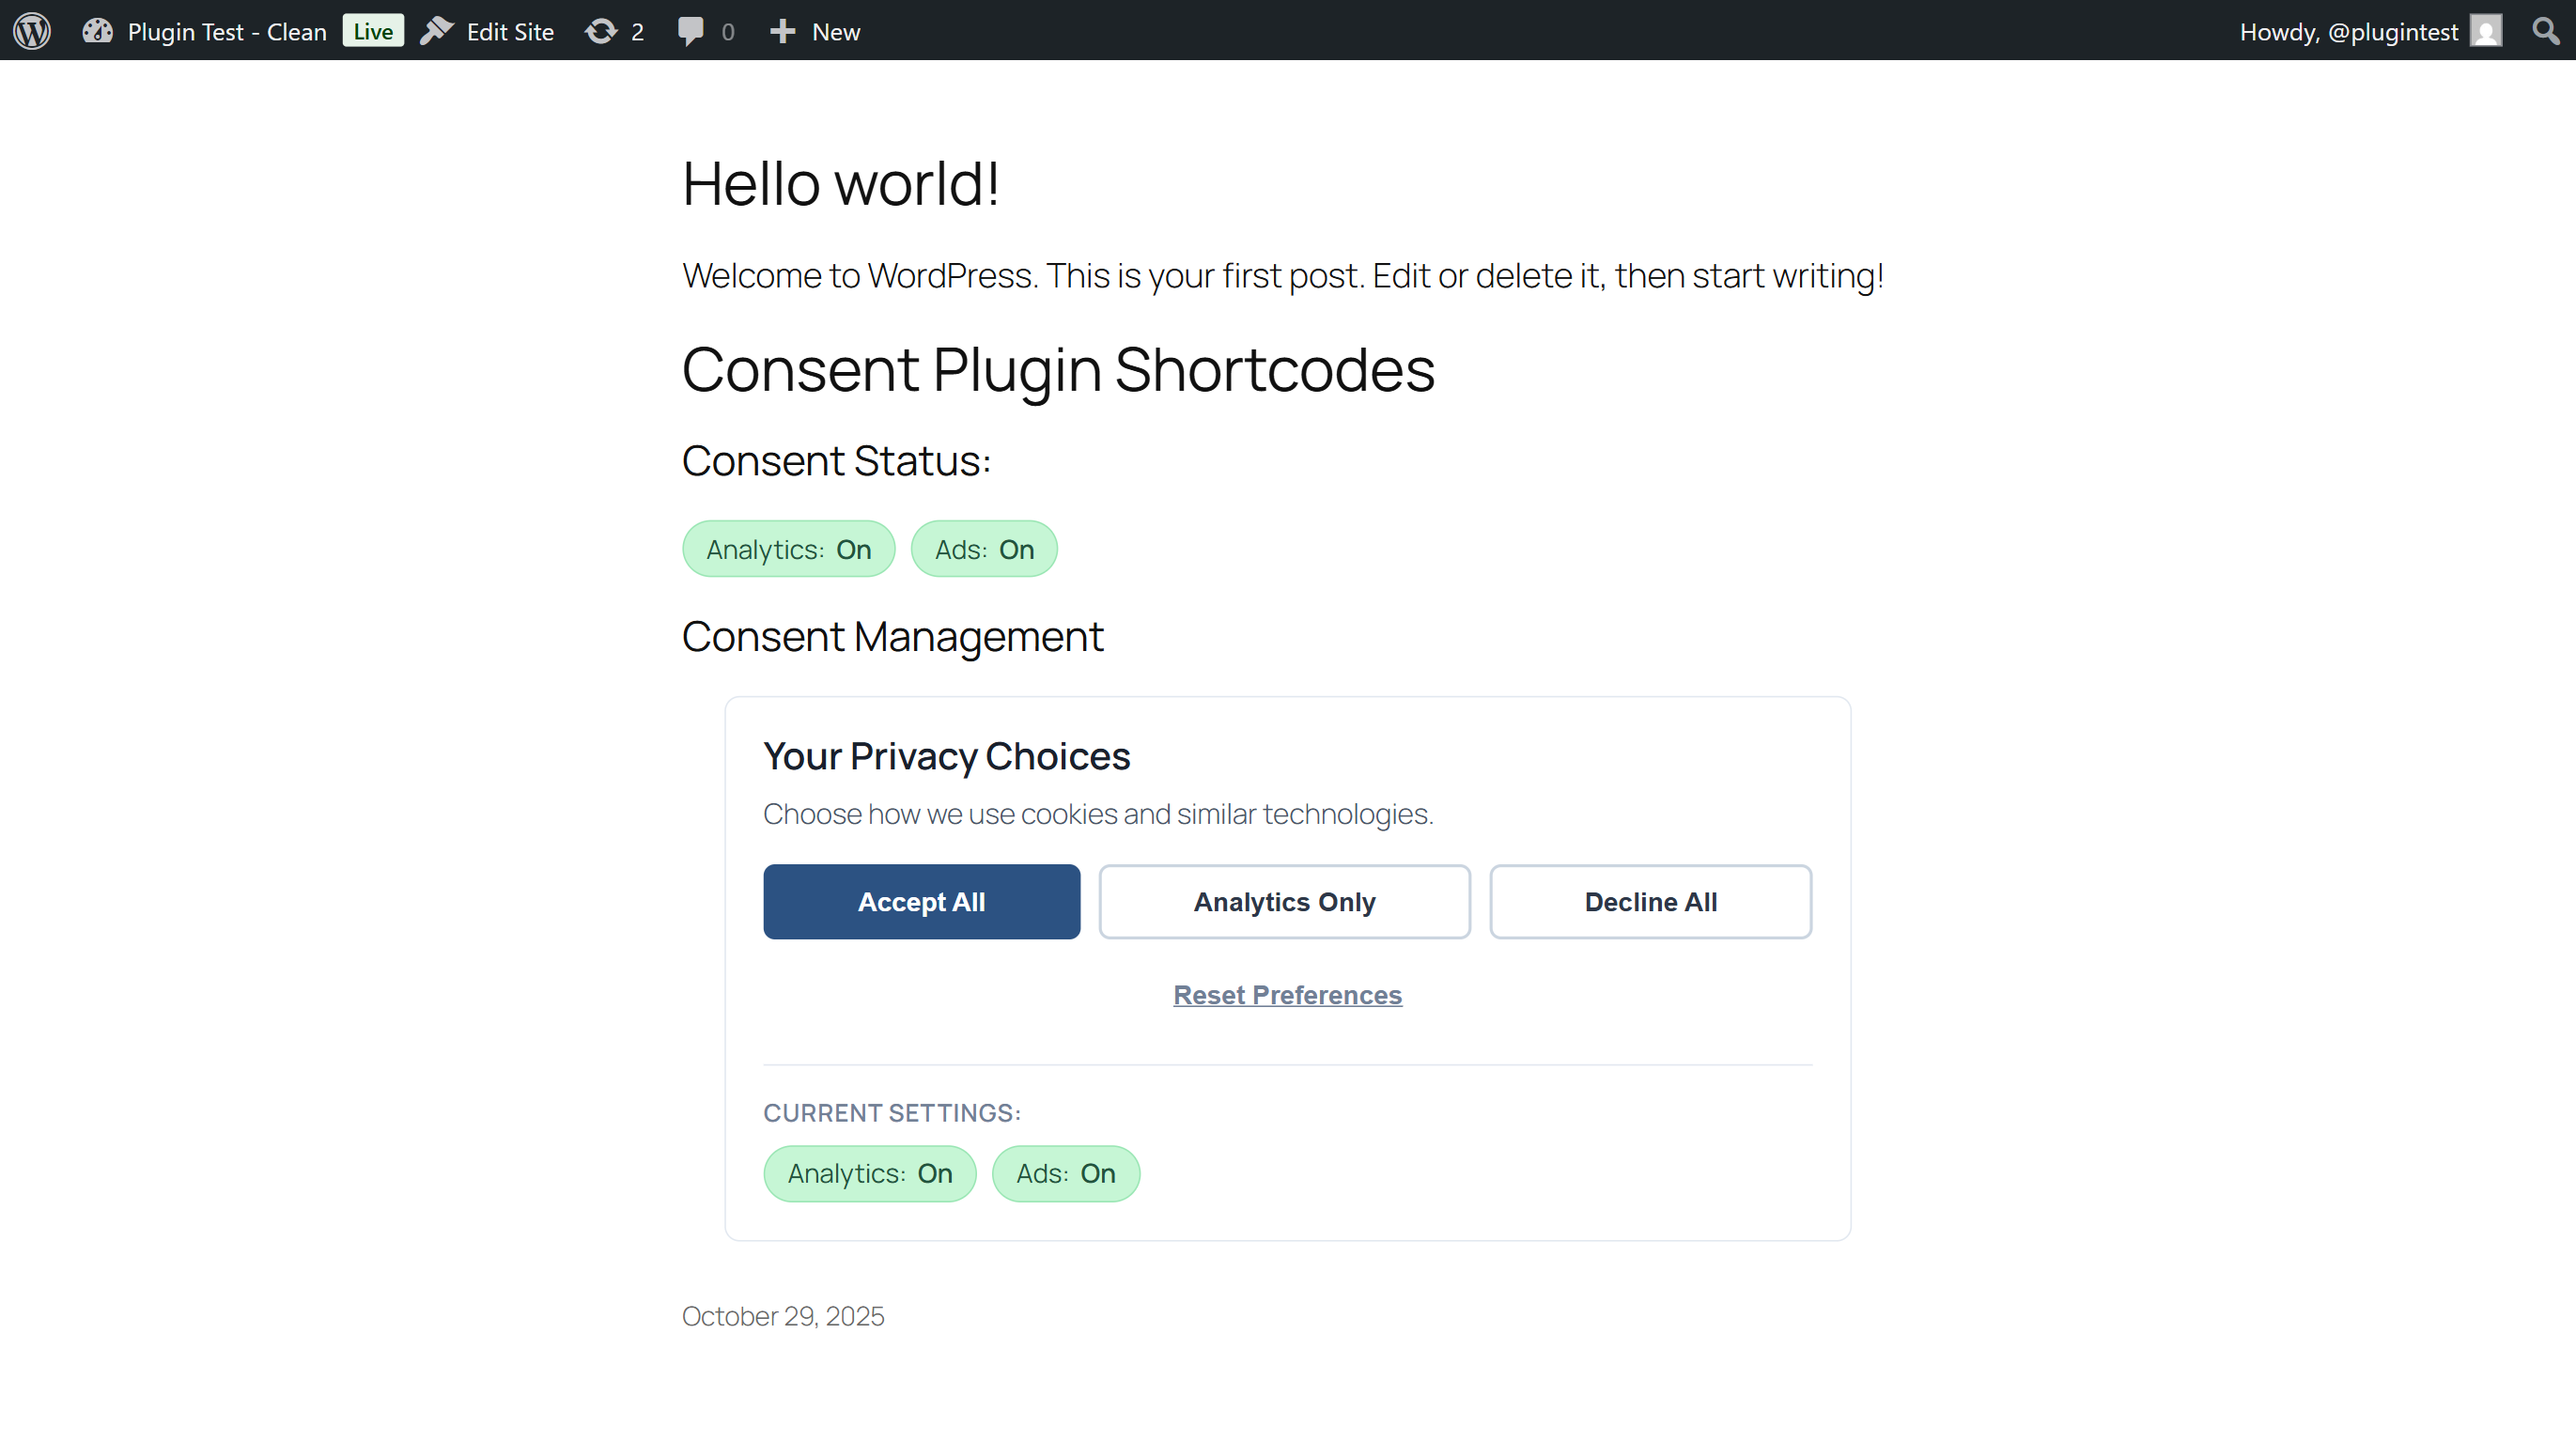The image size is (2576, 1442).
Task: Open the Plugin Test - Clean menu
Action: pos(227,32)
